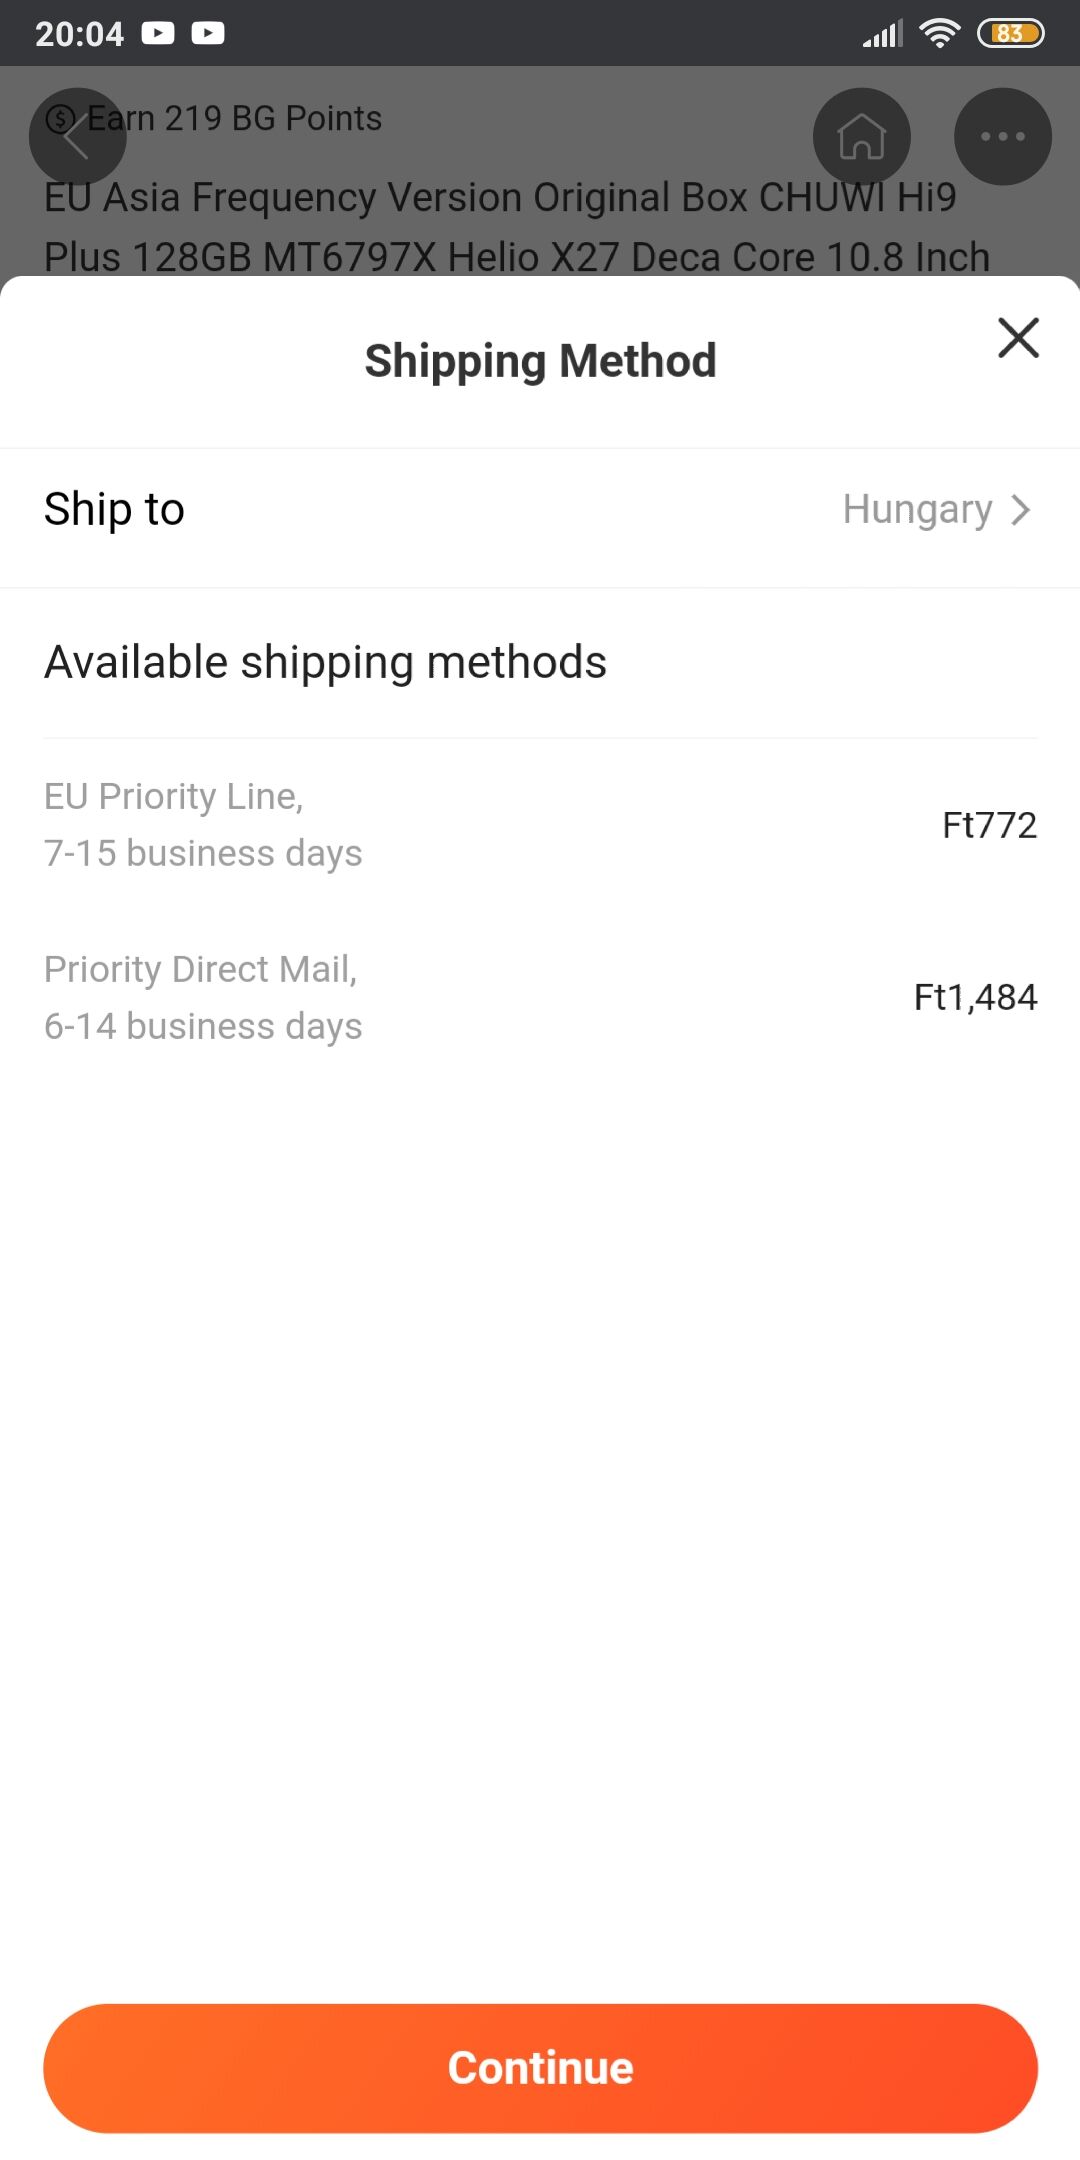Tap the Wi-Fi status icon
The width and height of the screenshot is (1080, 2160).
coord(939,33)
